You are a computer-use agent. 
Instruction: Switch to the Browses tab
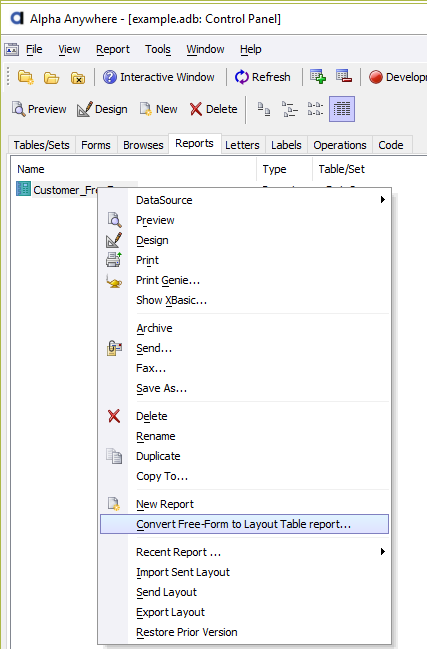click(x=143, y=145)
